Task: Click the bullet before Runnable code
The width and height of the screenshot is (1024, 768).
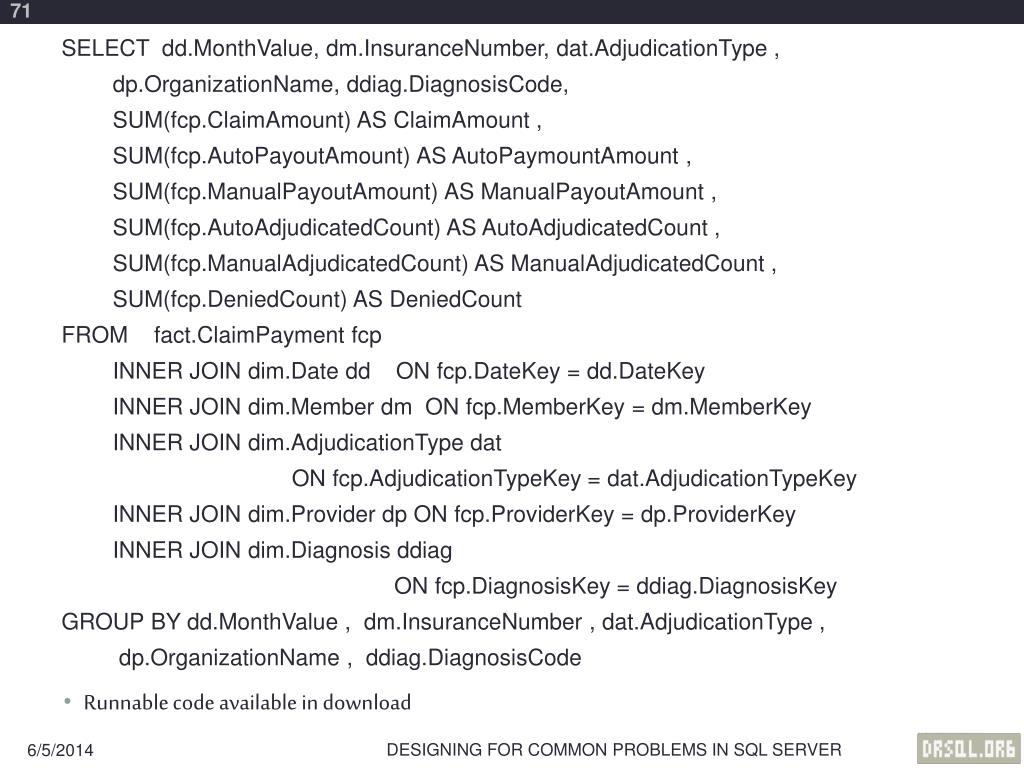Action: tap(67, 702)
